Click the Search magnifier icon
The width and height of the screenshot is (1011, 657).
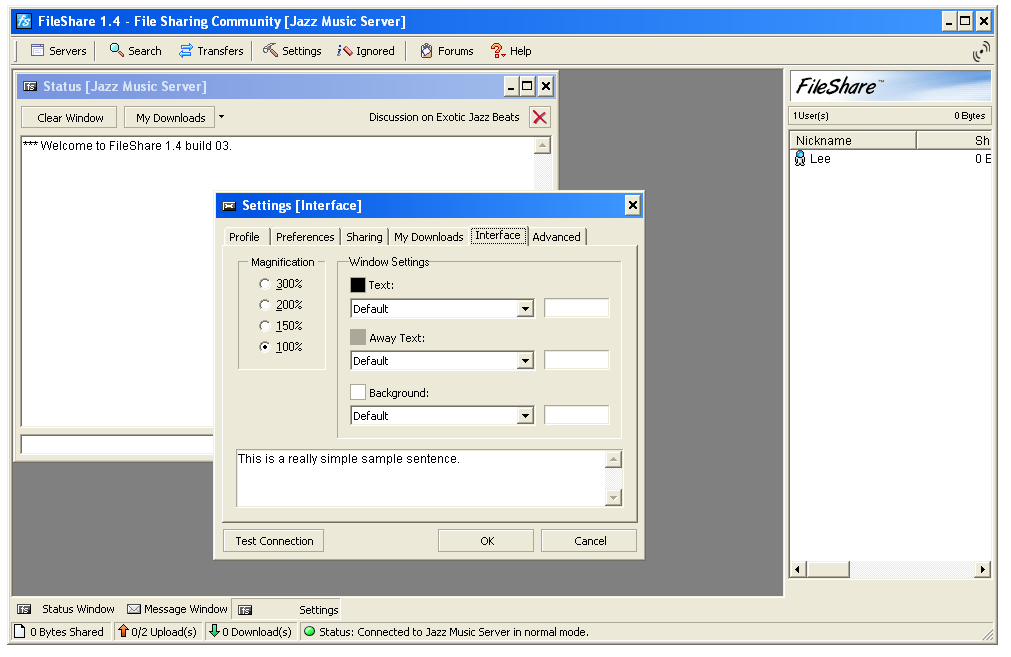point(117,51)
